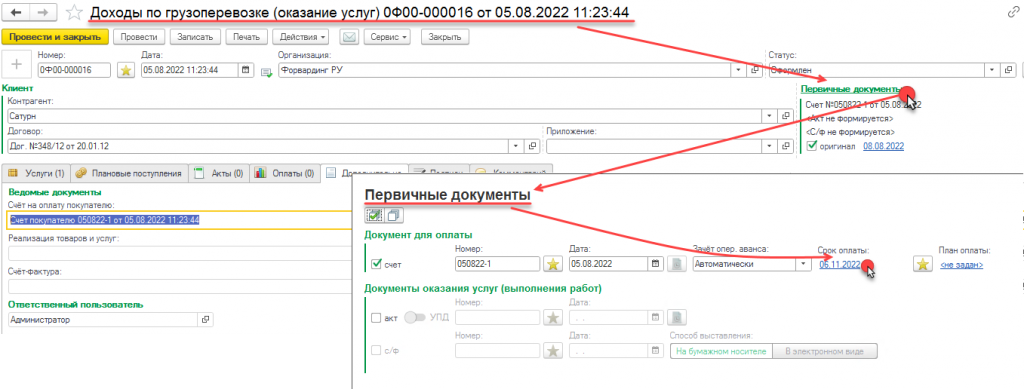Click check-all icon under Первичные документы title

coord(374,215)
